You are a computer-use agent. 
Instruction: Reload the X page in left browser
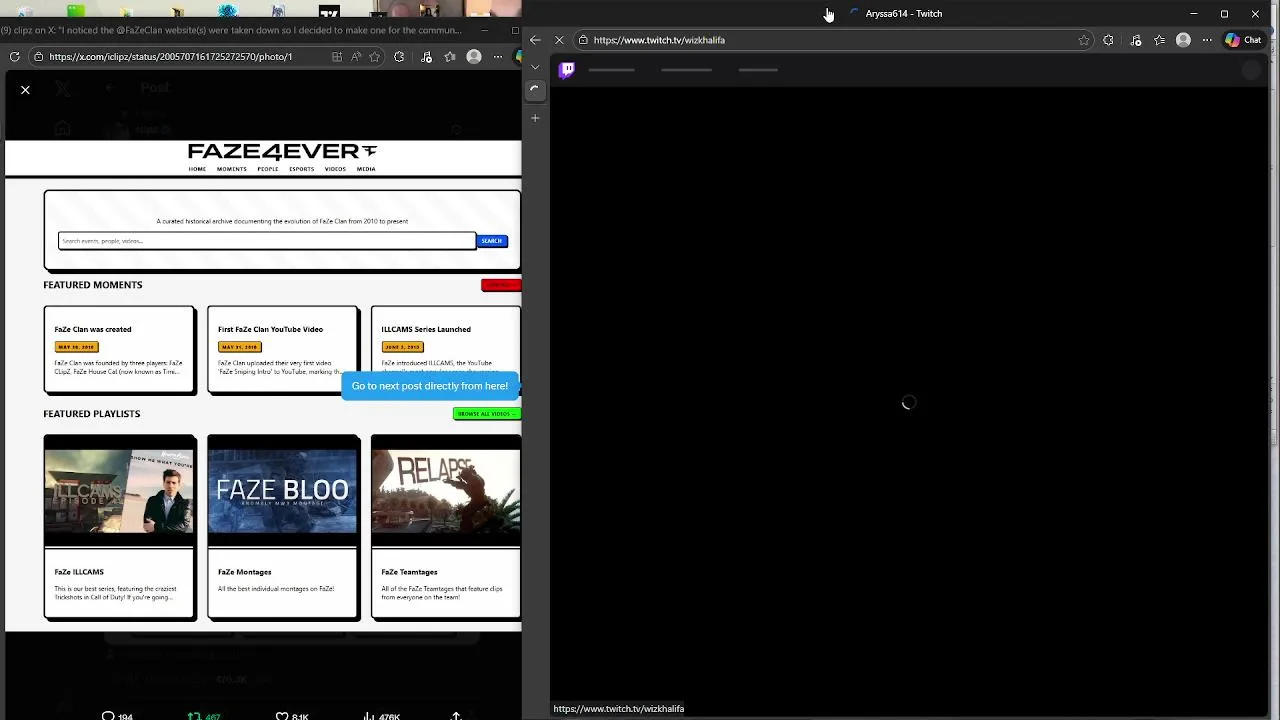(15, 57)
